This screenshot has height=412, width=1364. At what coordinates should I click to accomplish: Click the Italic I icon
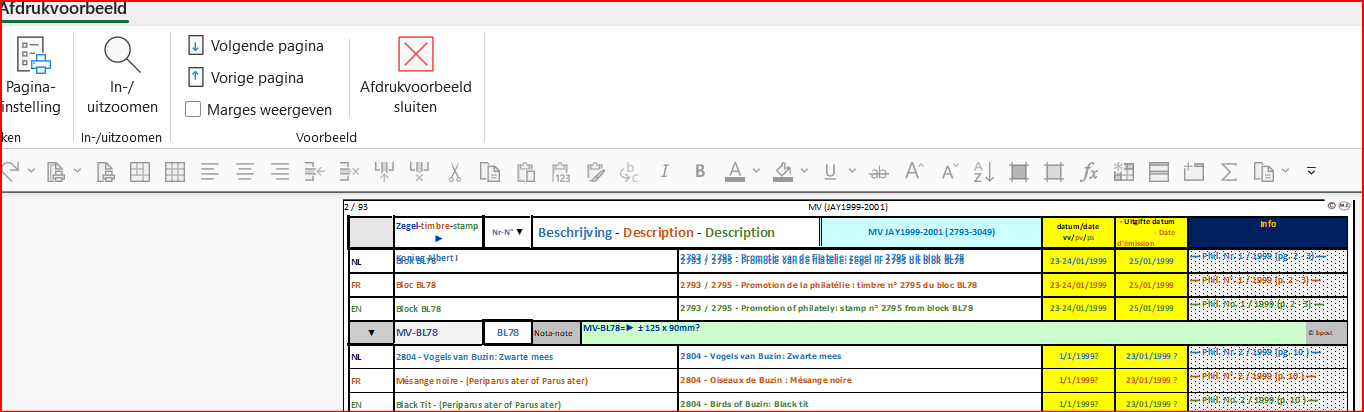[664, 172]
